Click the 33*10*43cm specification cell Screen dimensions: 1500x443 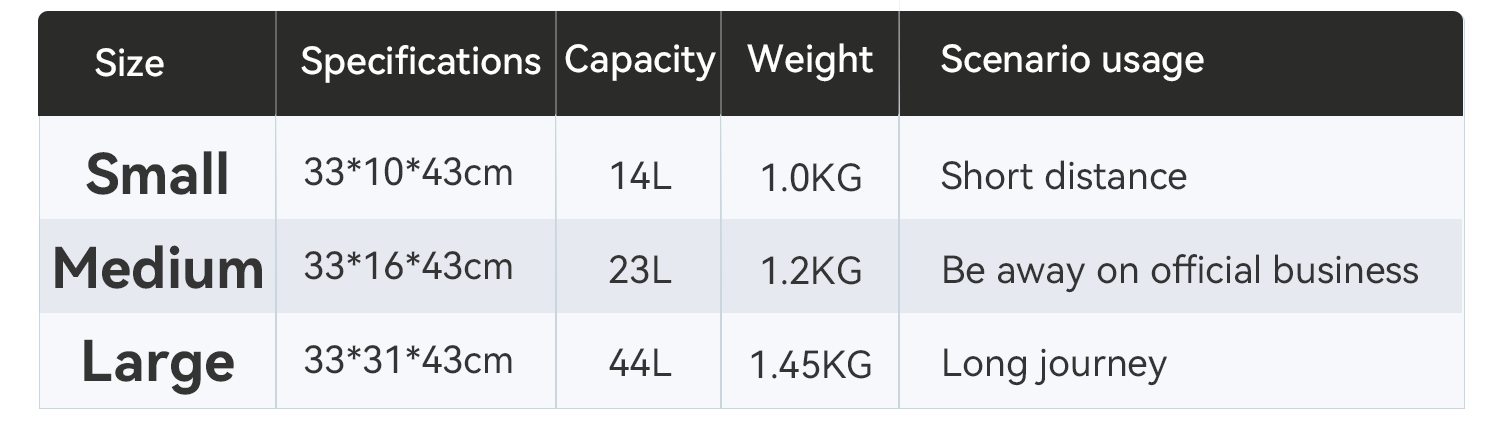(x=408, y=173)
